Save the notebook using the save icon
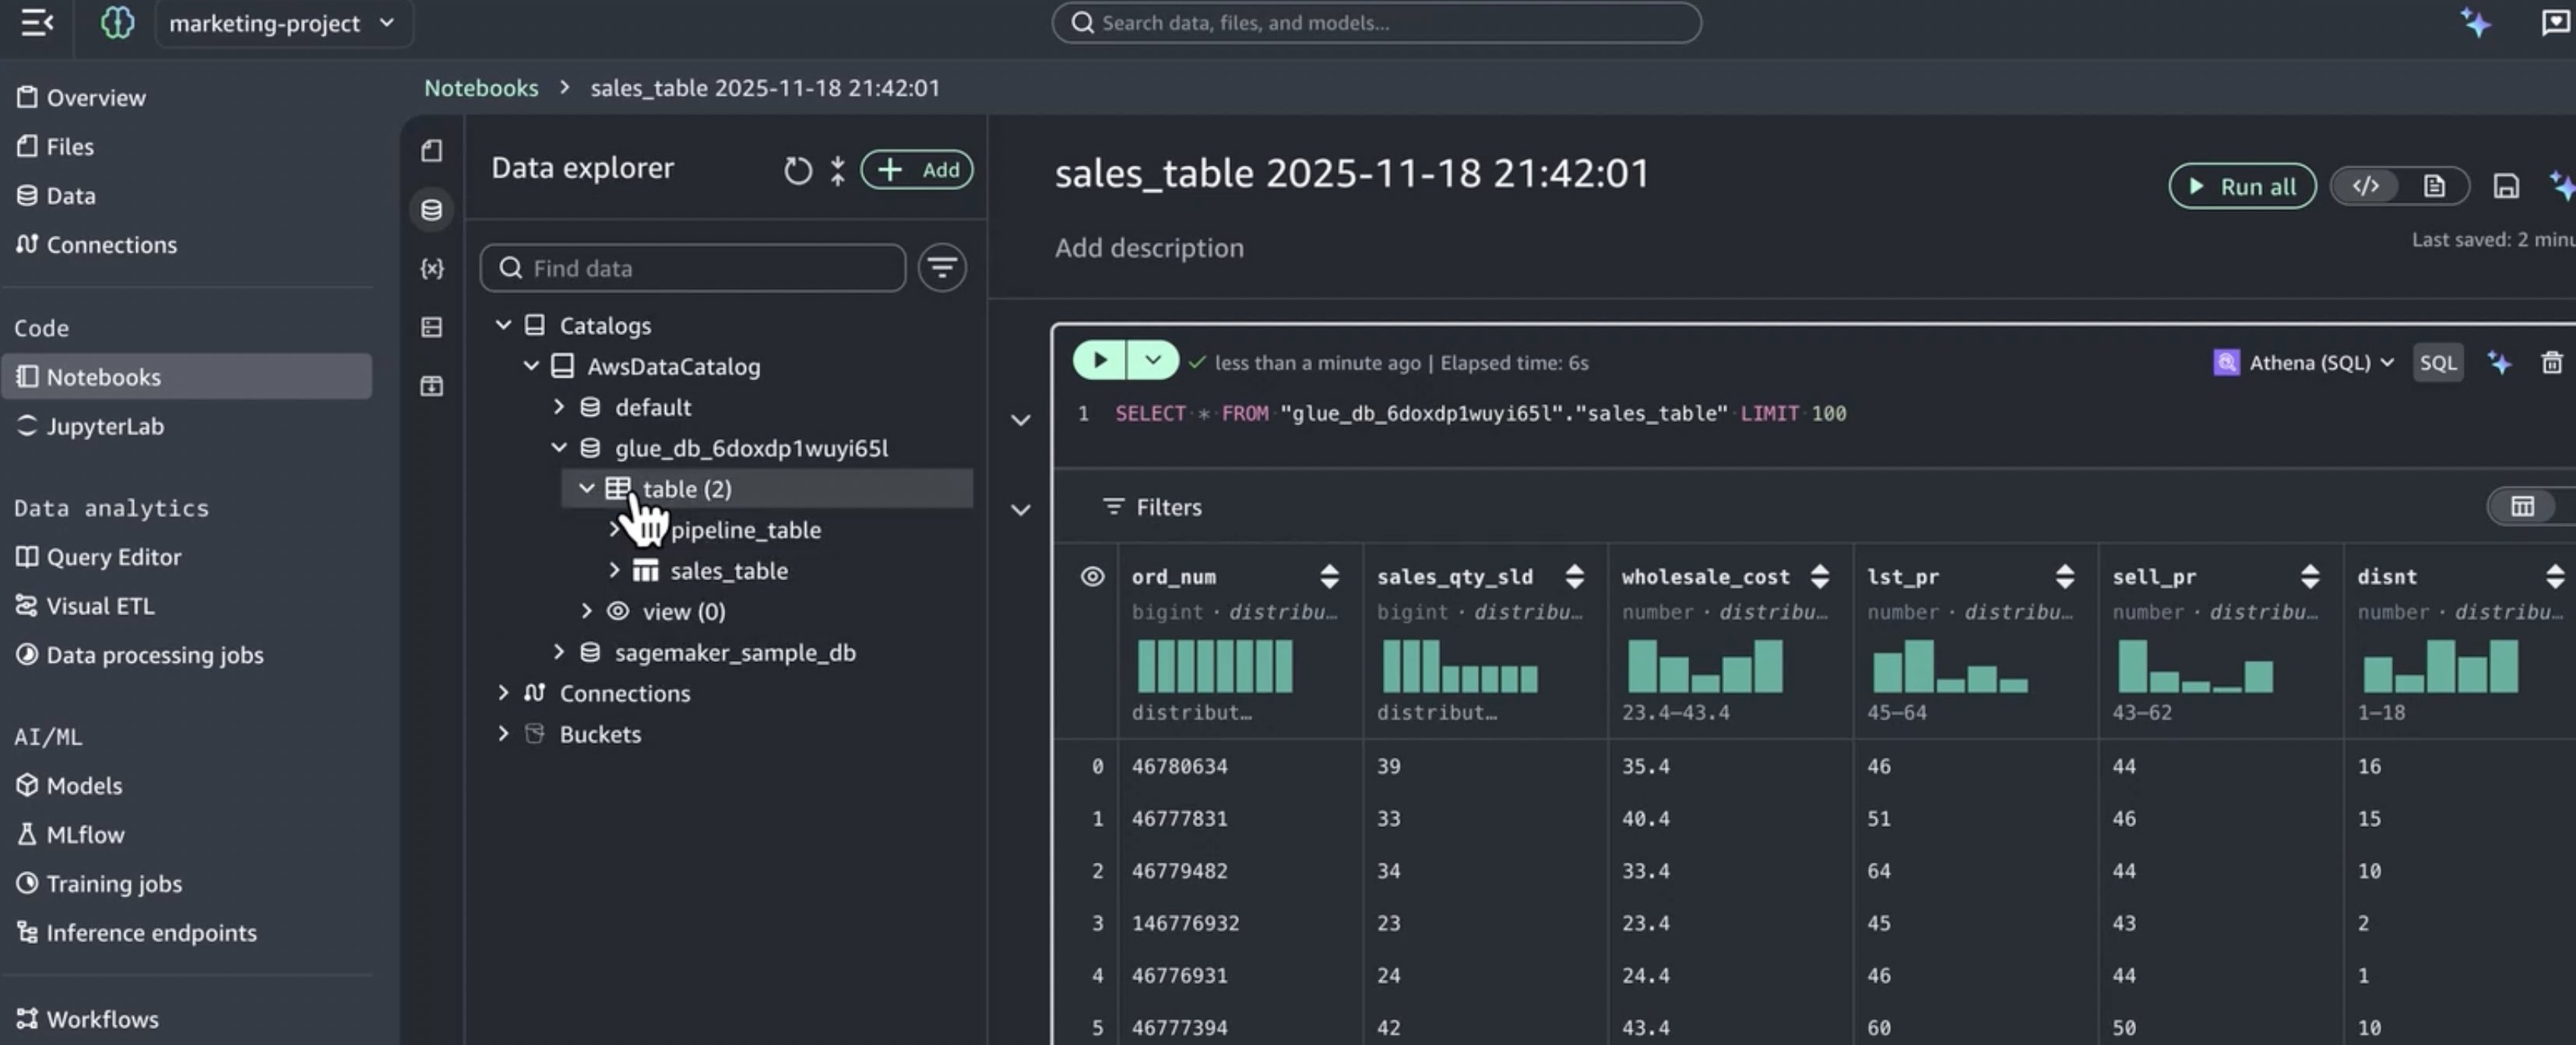Image resolution: width=2576 pixels, height=1045 pixels. tap(2506, 186)
